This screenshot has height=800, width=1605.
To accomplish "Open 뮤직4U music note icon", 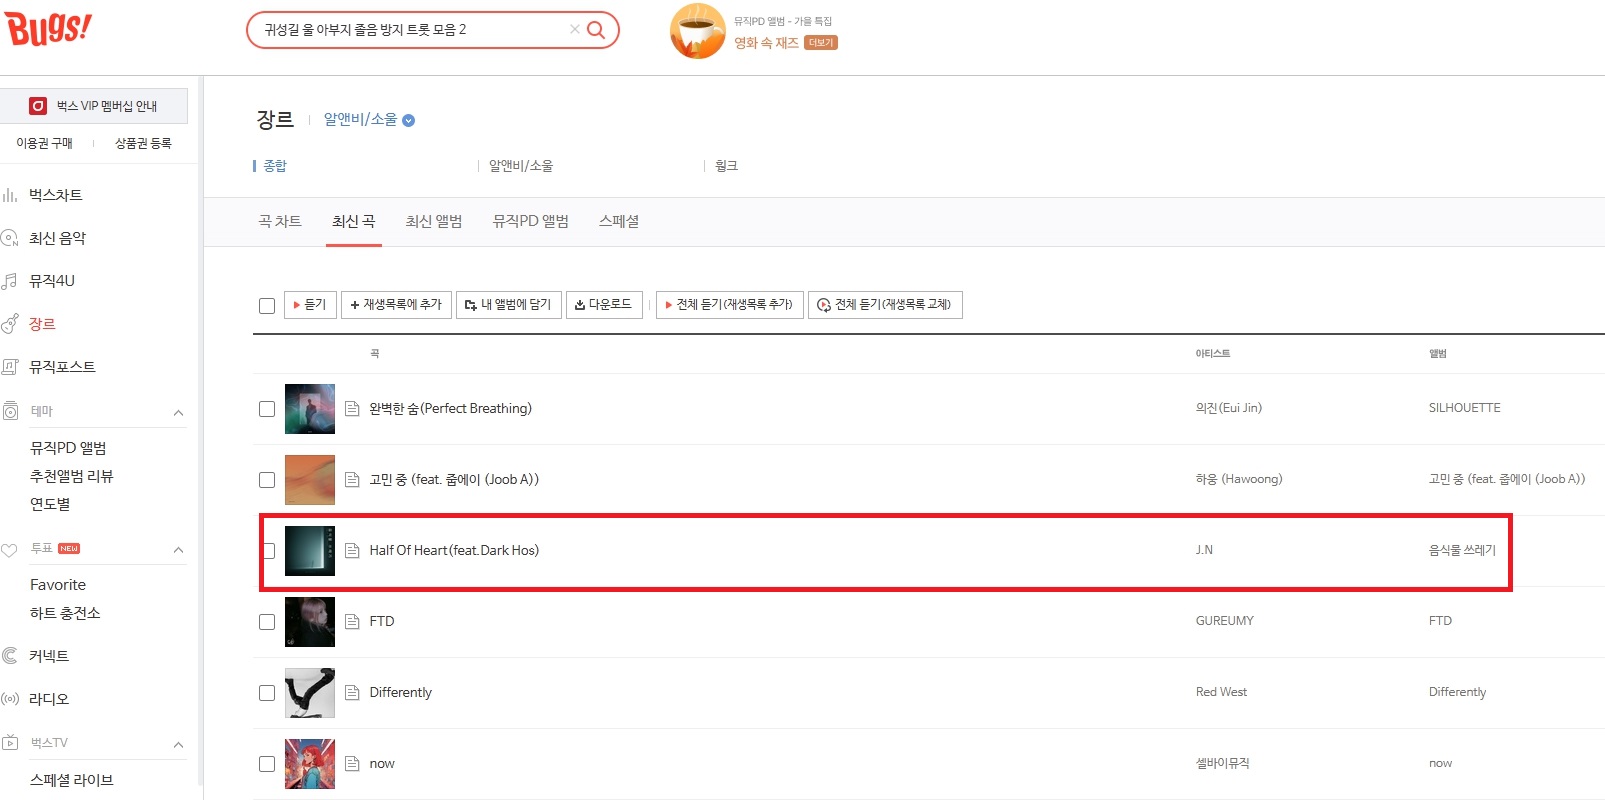I will tap(10, 281).
